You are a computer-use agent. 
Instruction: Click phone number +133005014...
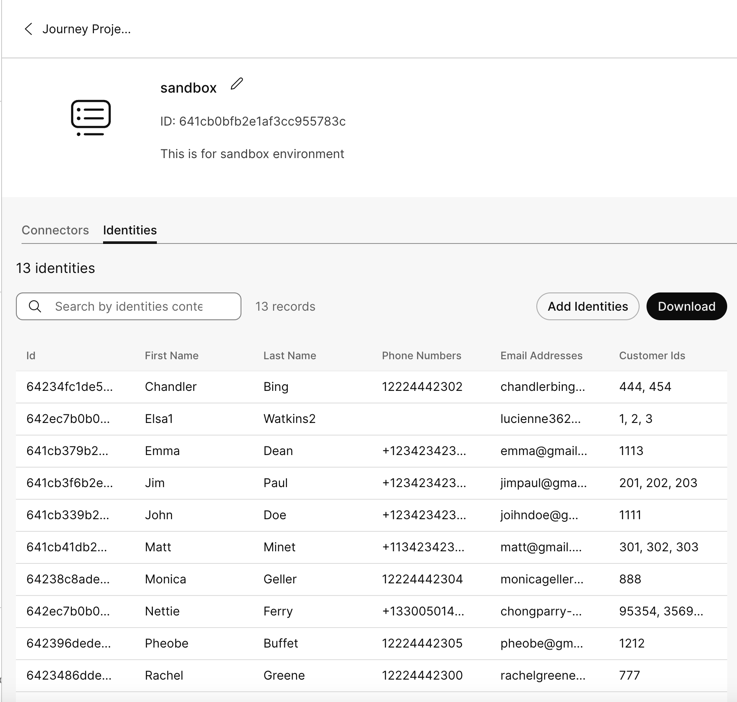423,611
